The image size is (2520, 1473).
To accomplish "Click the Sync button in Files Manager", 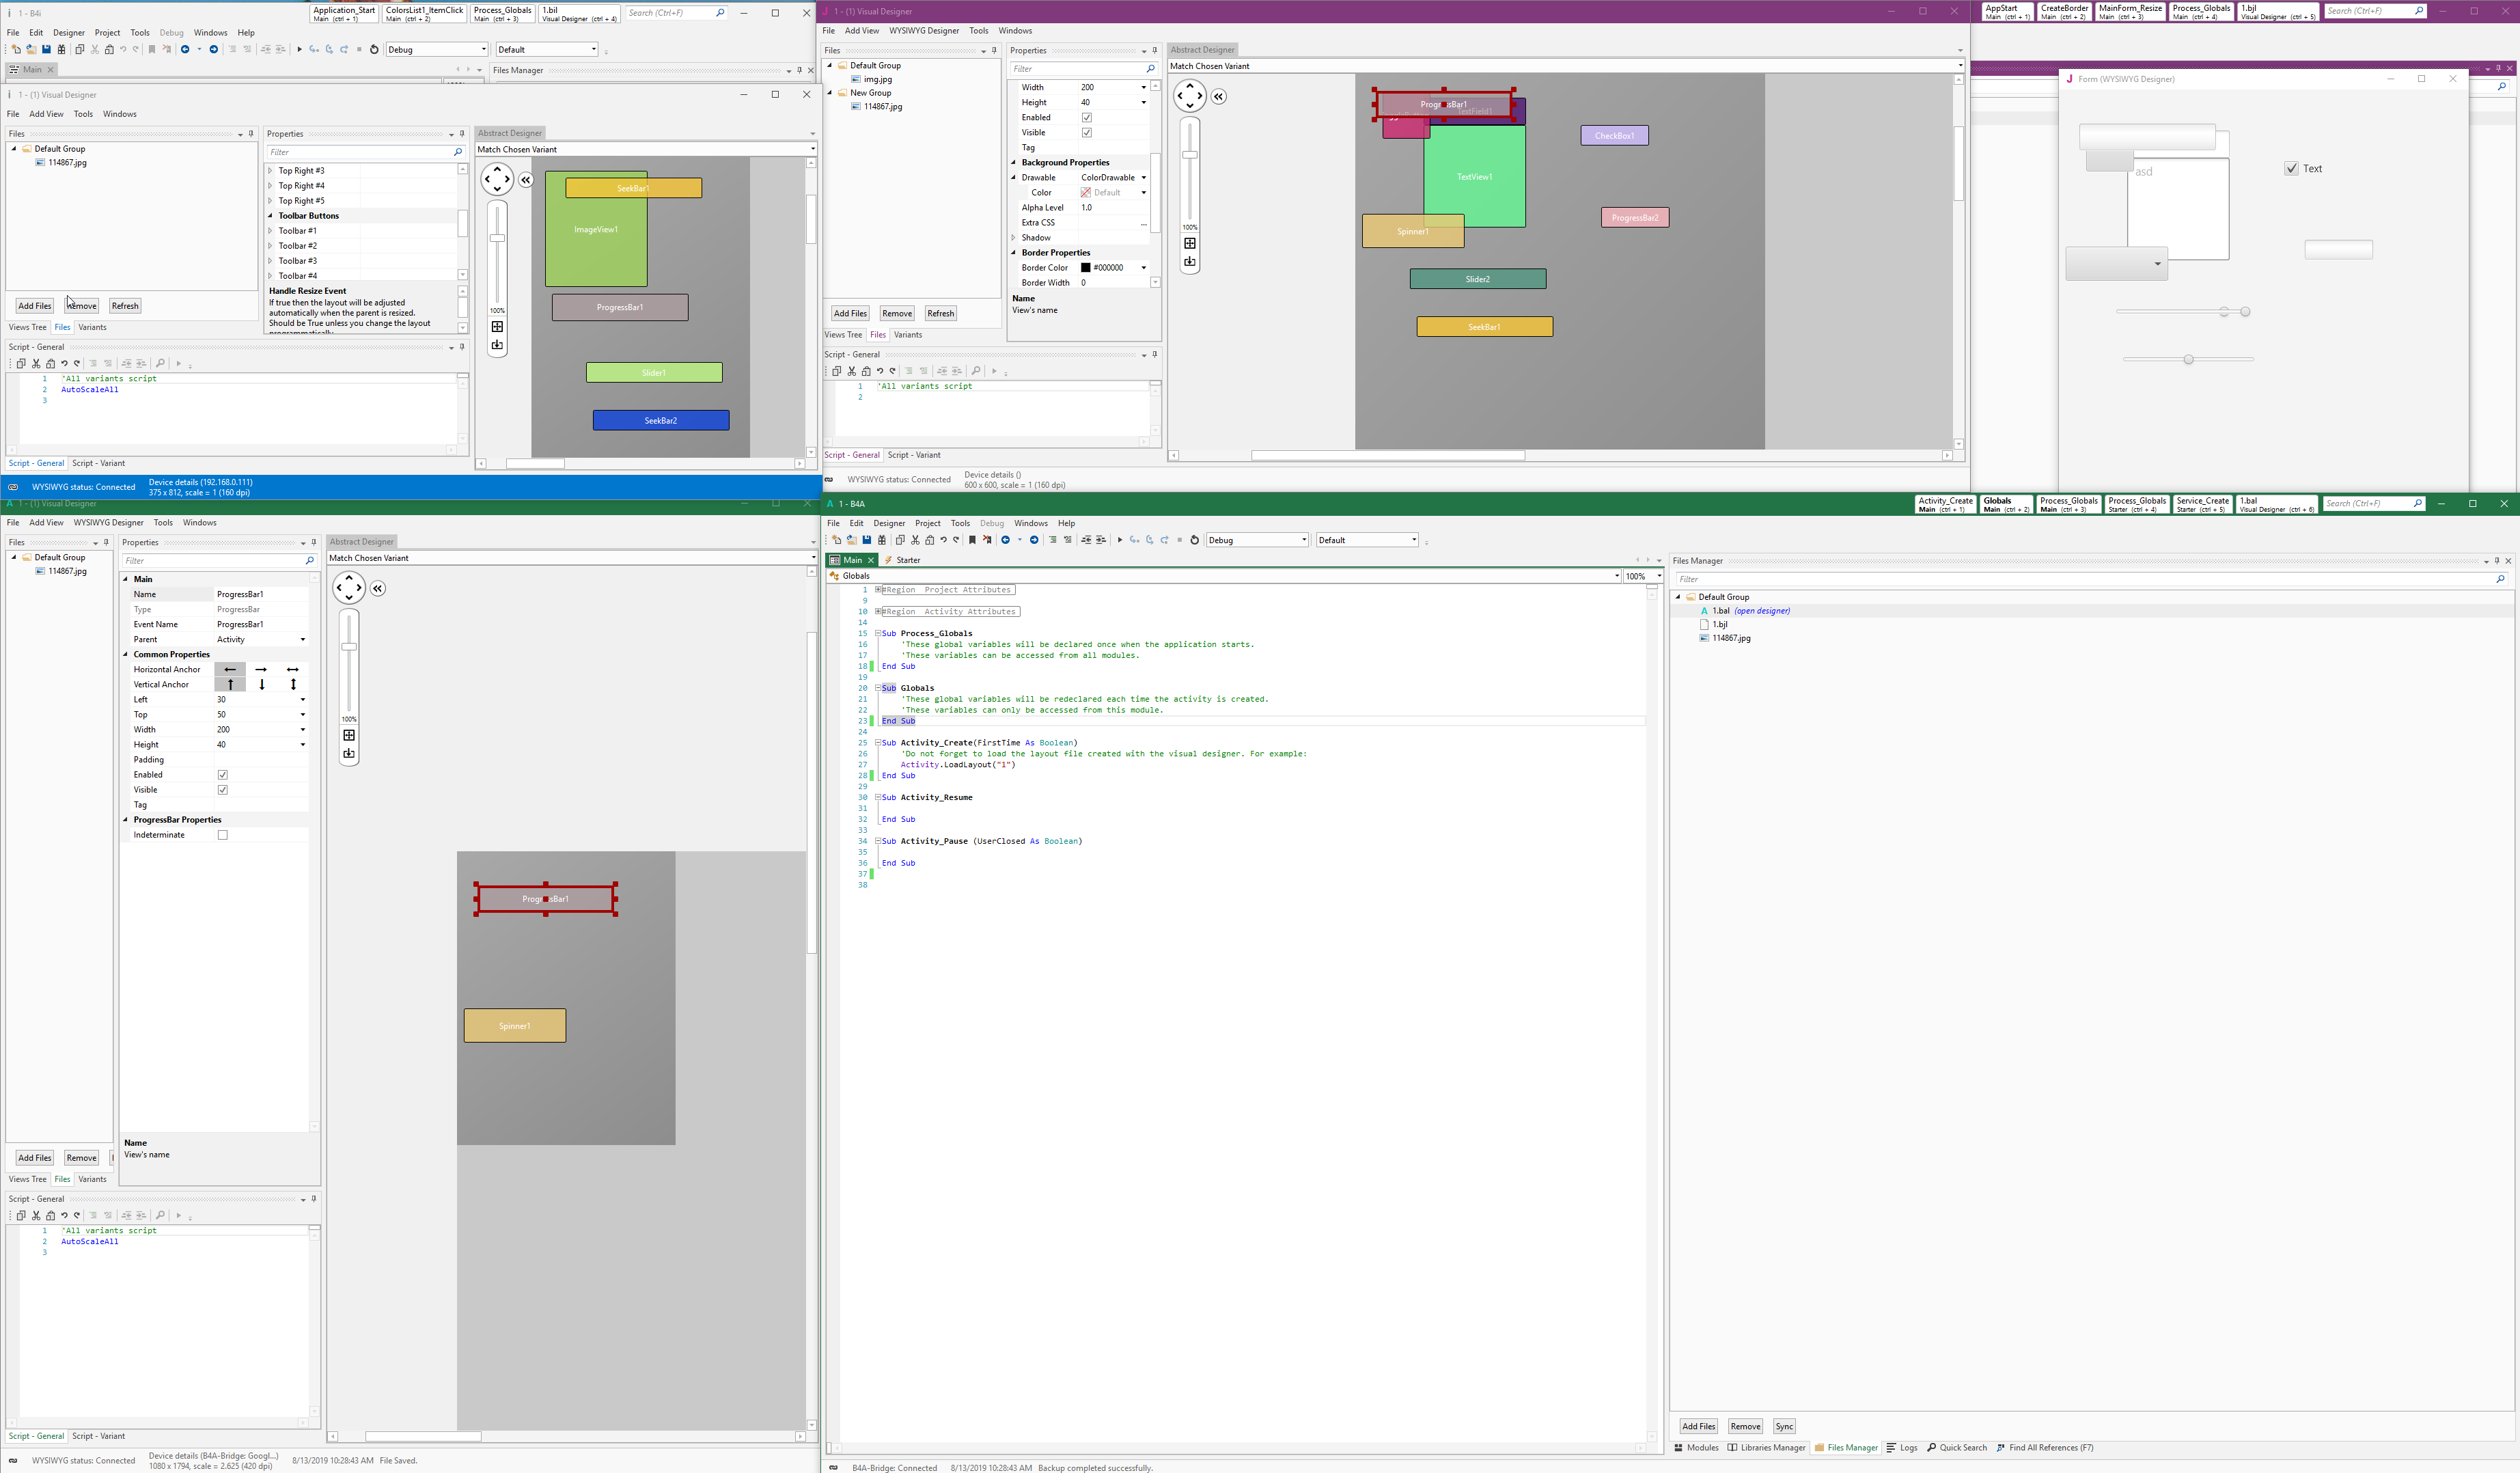I will point(1784,1426).
